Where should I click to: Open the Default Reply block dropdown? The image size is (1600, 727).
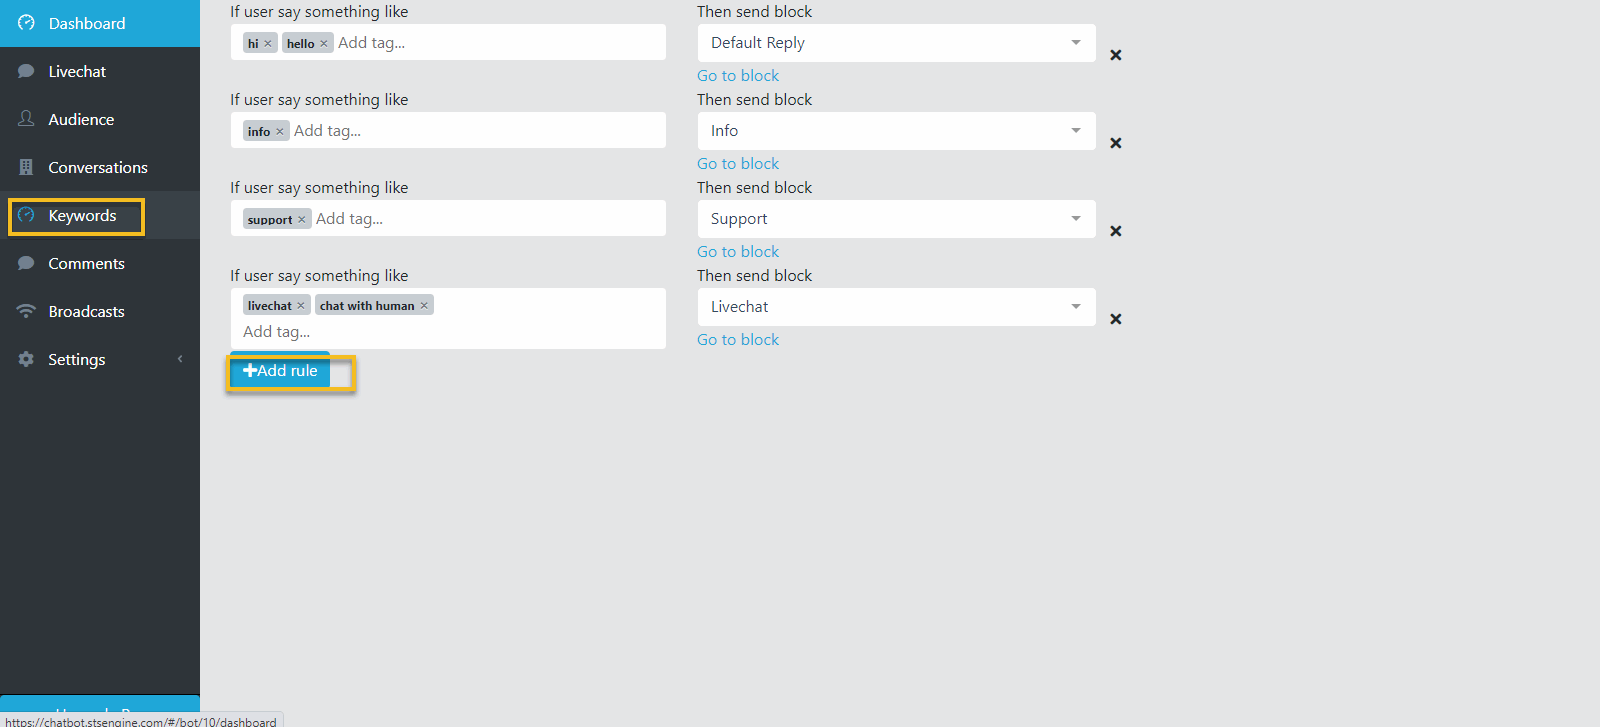896,43
